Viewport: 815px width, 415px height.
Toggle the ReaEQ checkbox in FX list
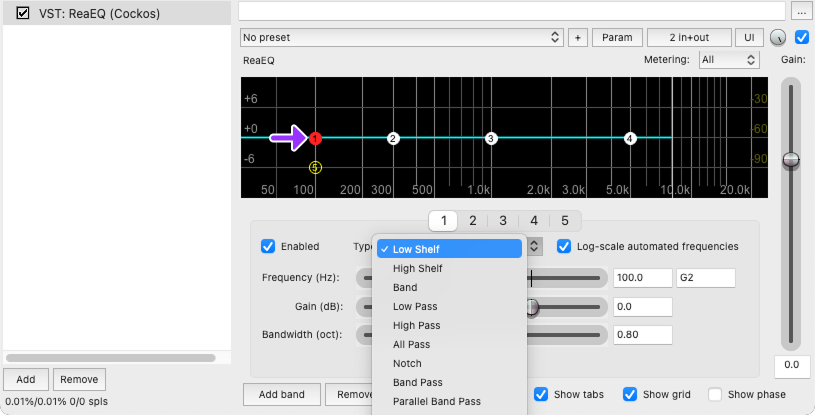(x=22, y=12)
